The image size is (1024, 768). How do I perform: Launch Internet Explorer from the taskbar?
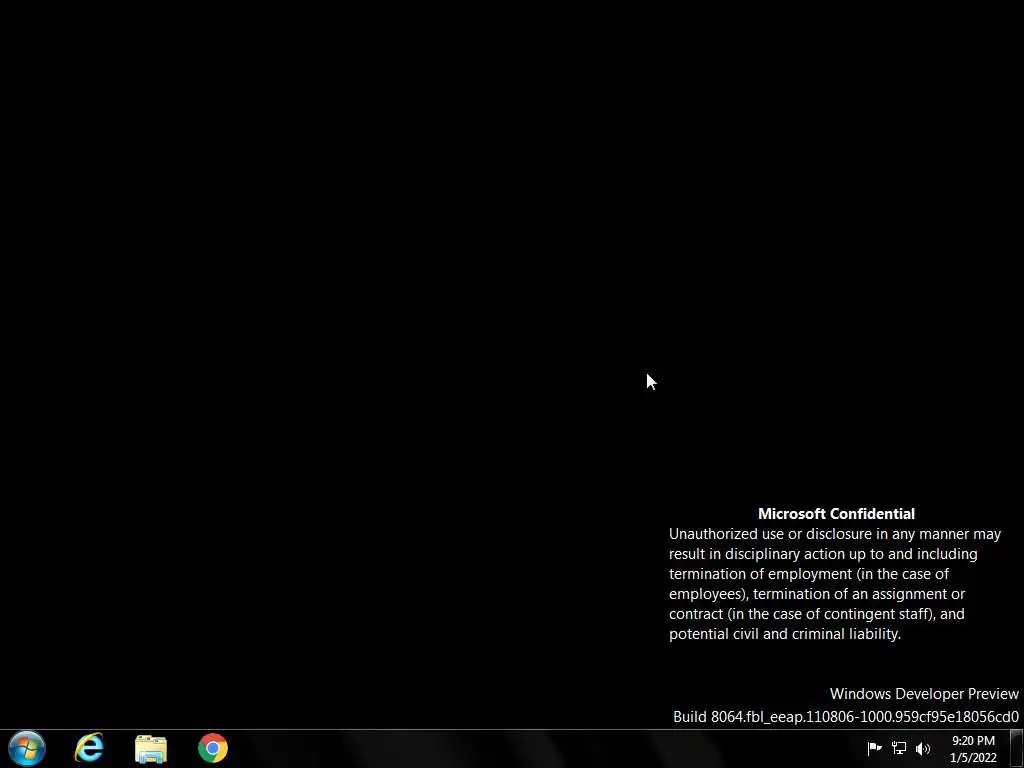pos(89,748)
